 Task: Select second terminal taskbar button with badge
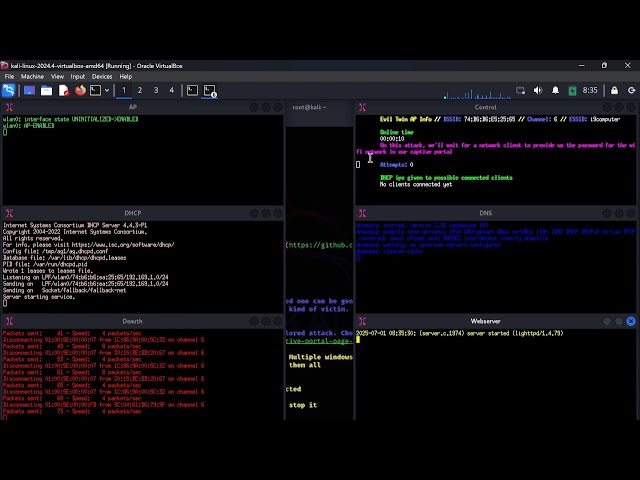(210, 91)
